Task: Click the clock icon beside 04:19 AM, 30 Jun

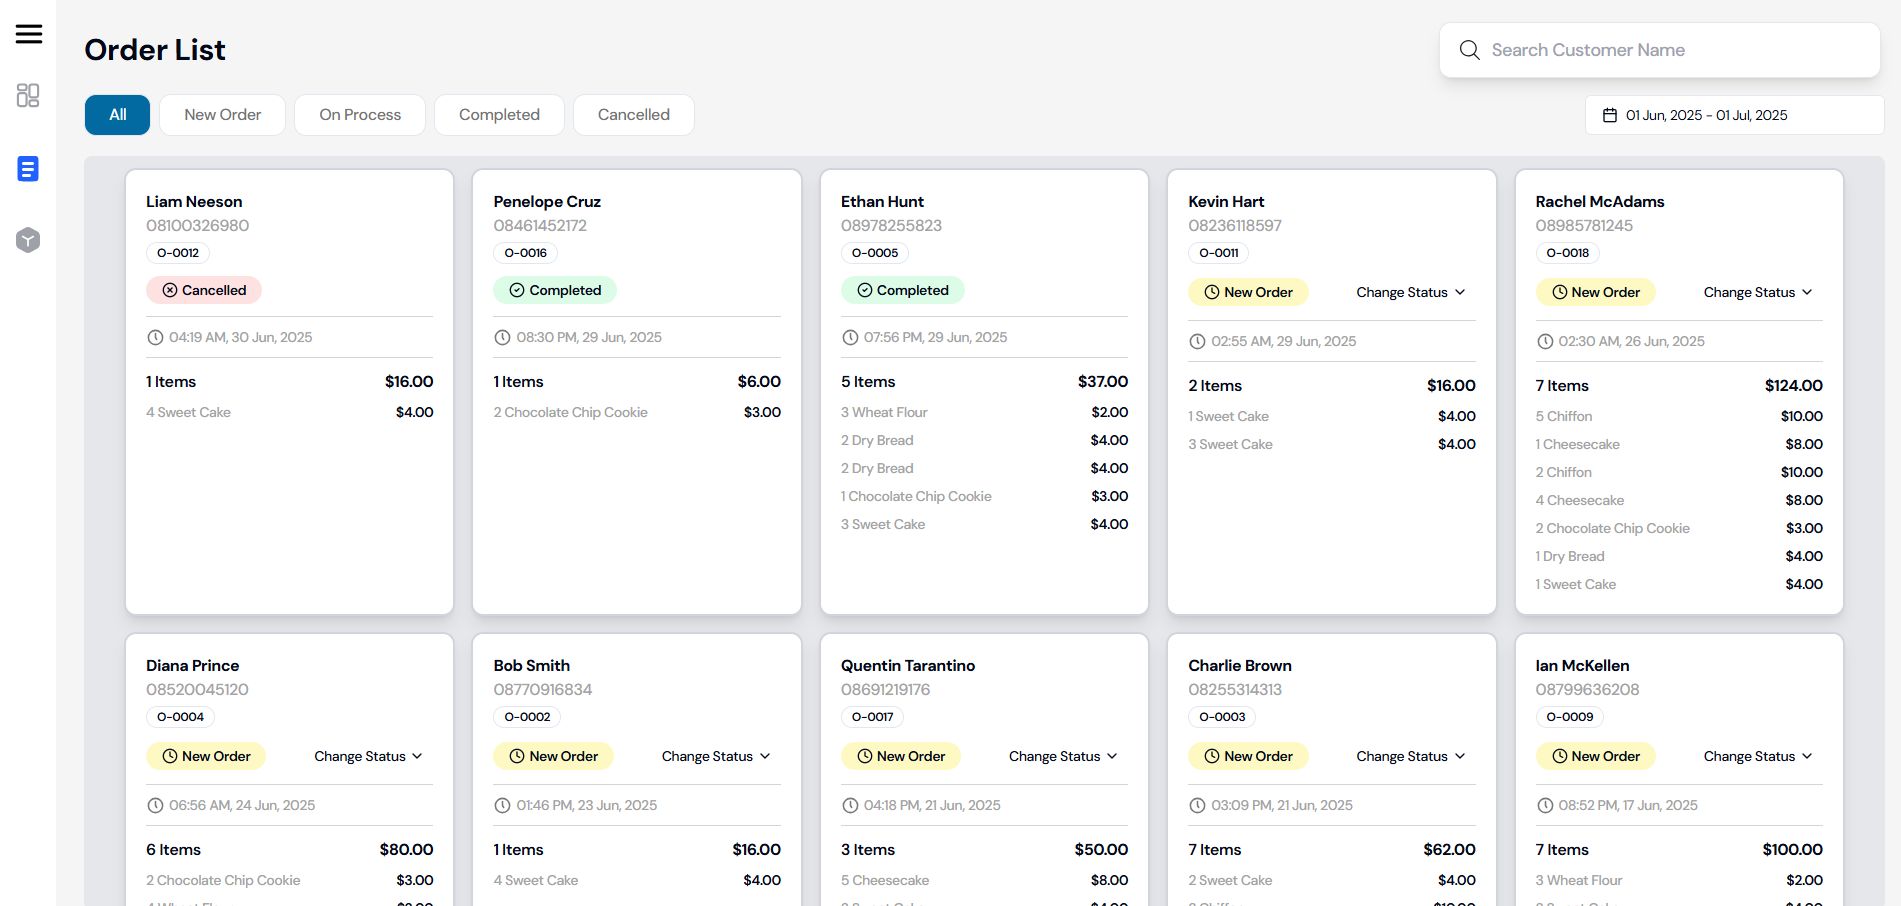Action: 155,337
